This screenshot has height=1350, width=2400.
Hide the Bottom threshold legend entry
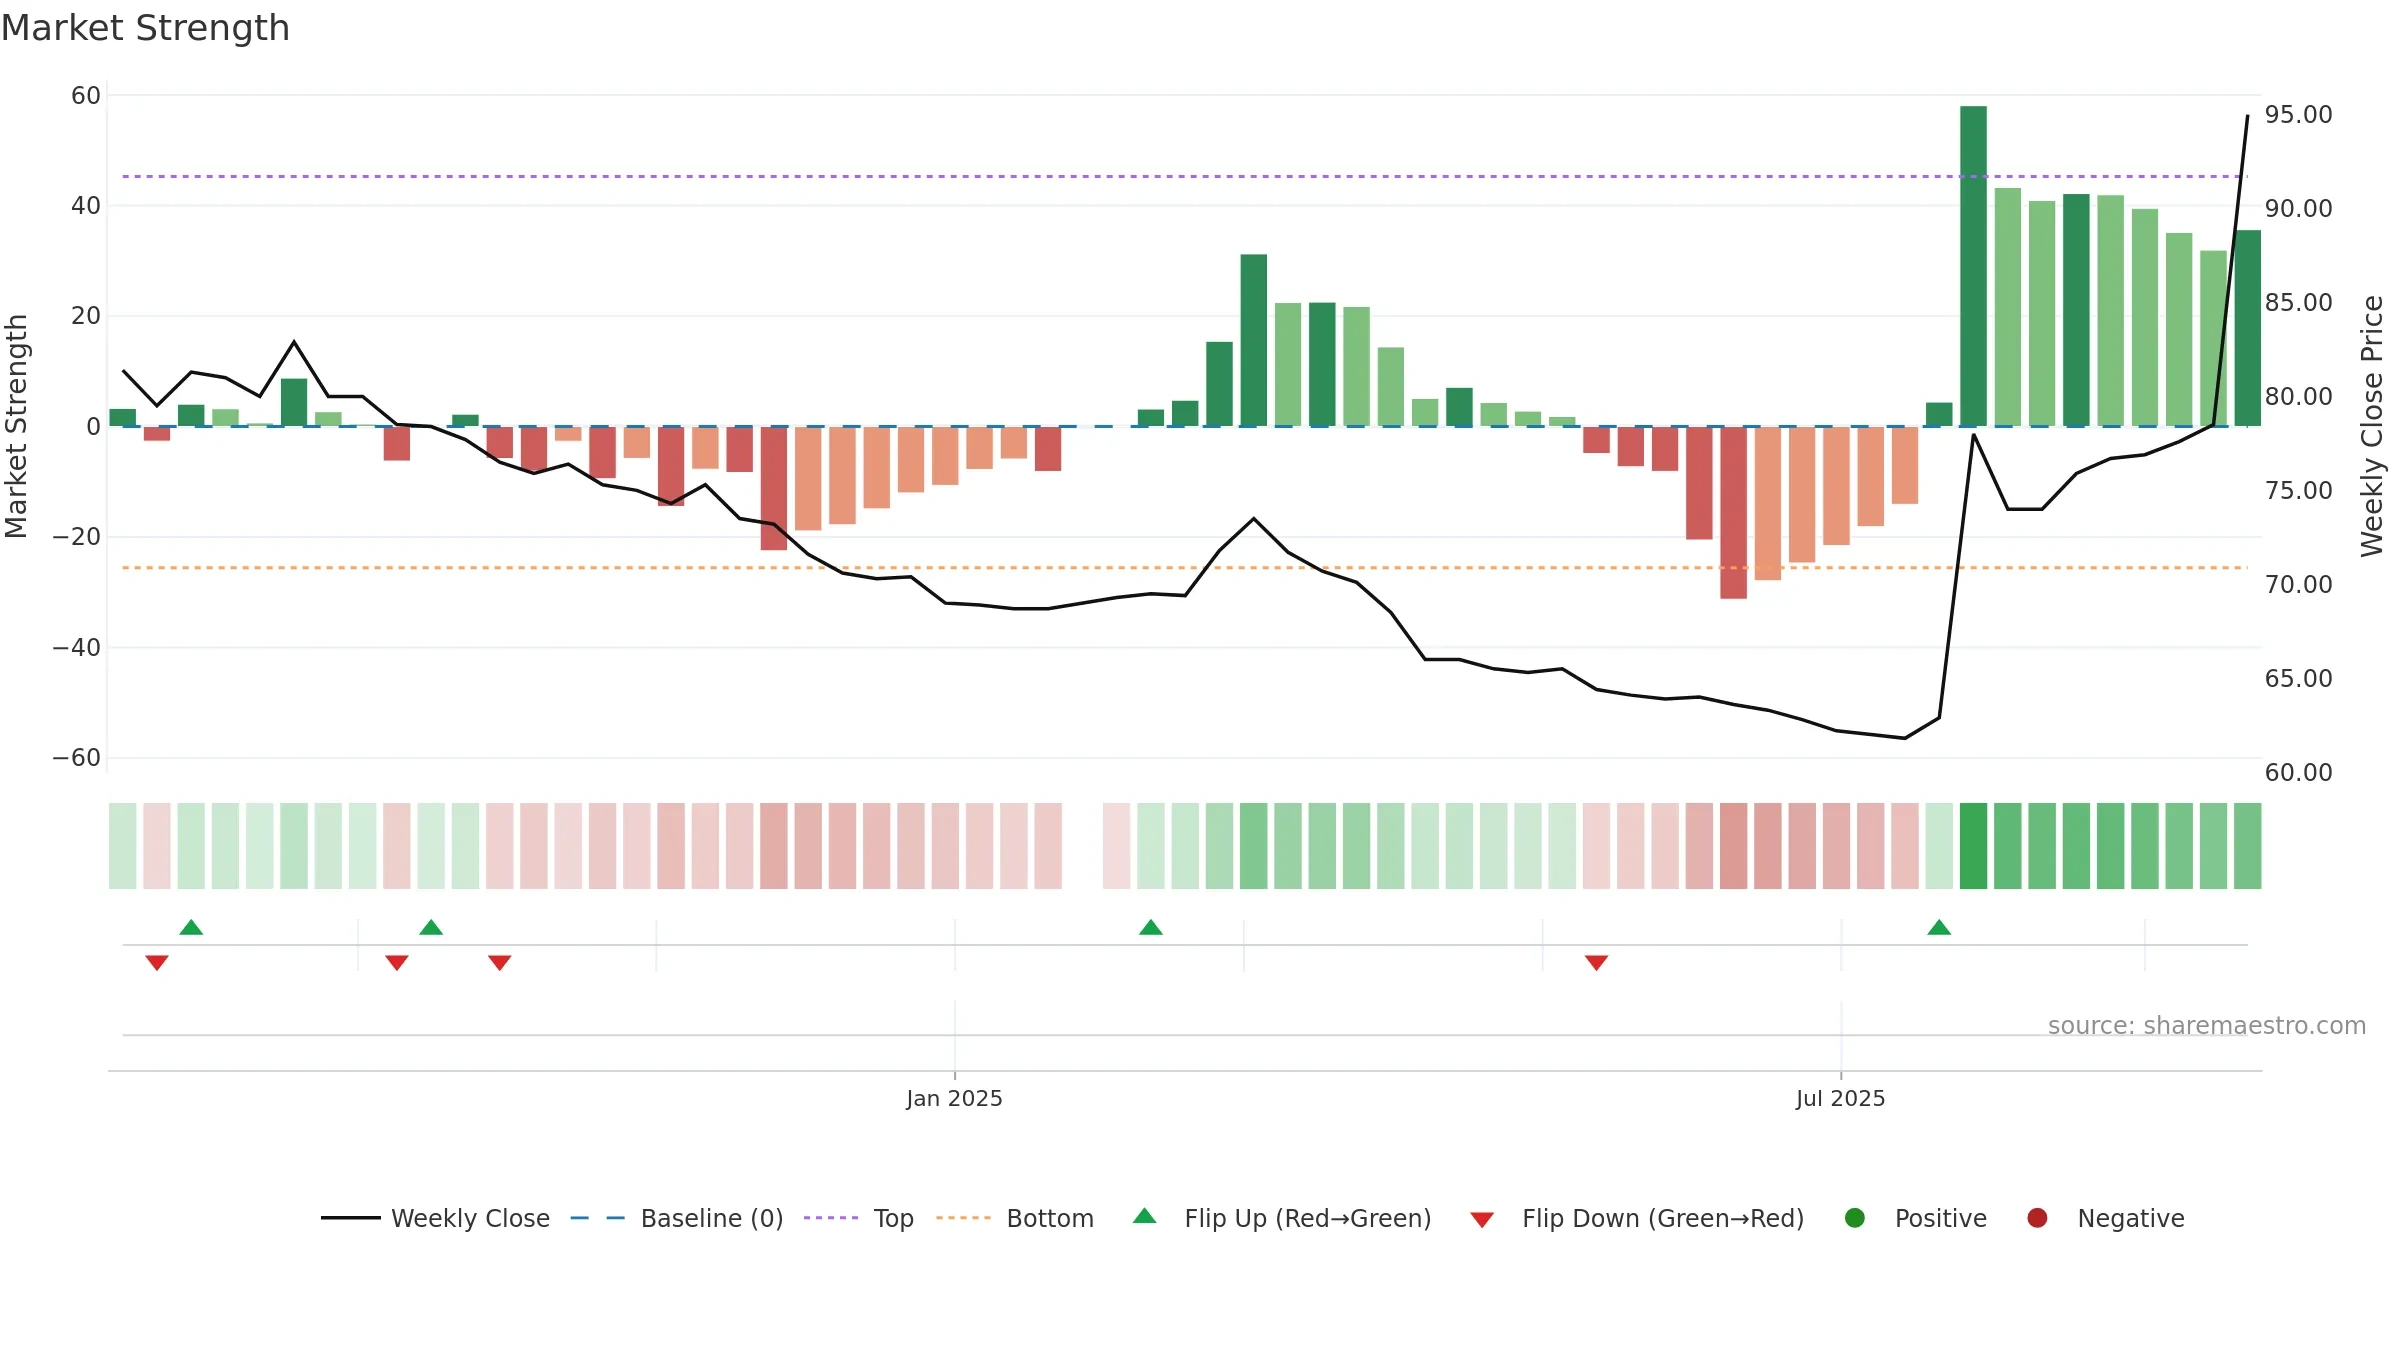tap(1015, 1218)
